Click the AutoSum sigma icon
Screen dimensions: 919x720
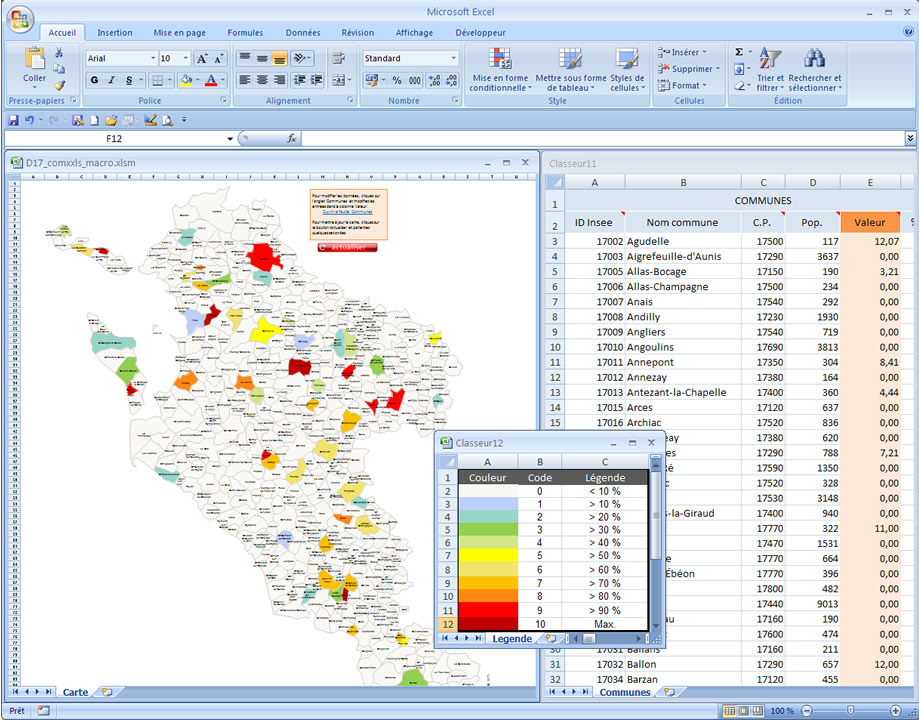tap(739, 52)
